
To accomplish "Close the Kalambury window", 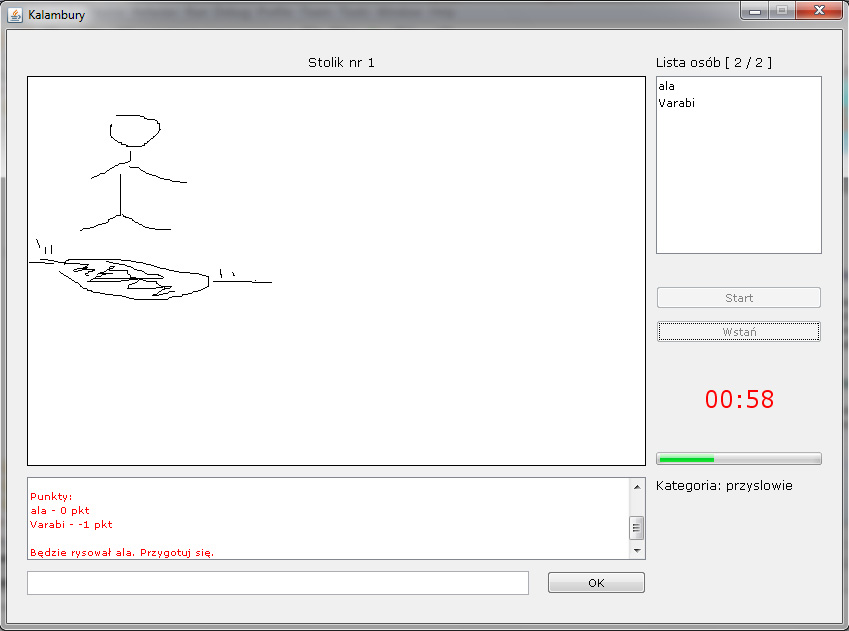I will tap(820, 10).
